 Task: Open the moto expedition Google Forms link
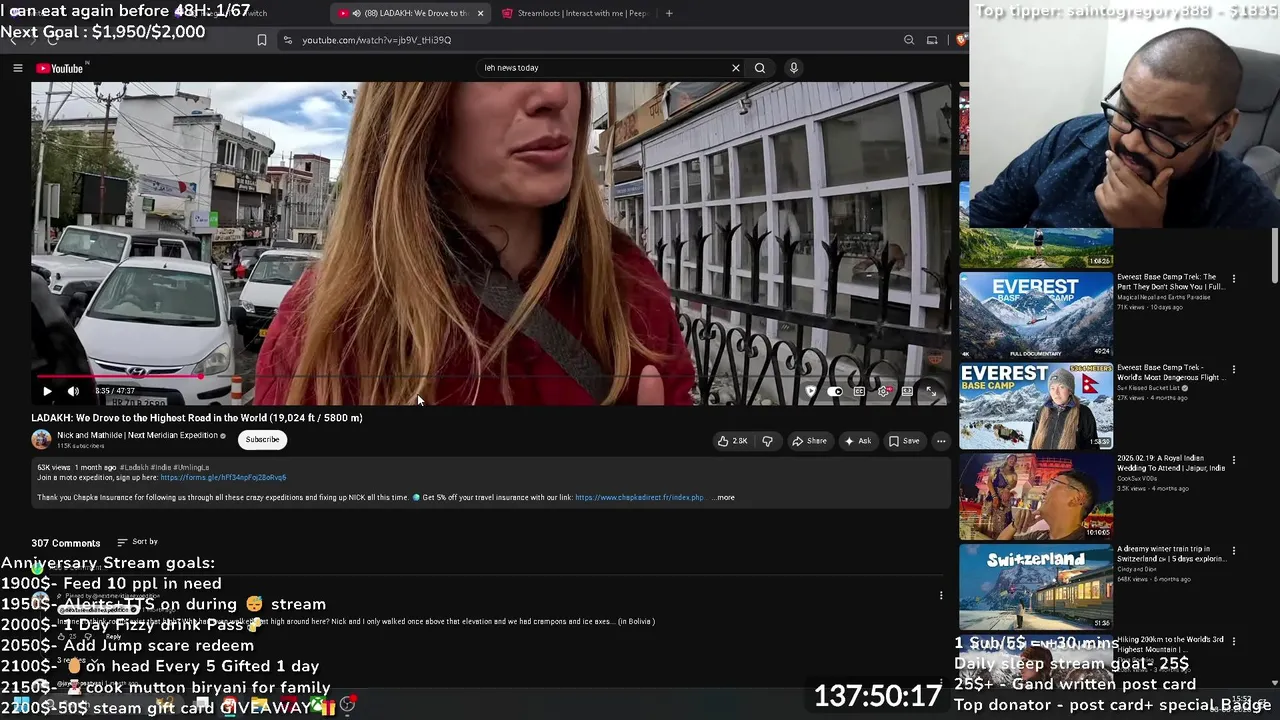tap(223, 478)
